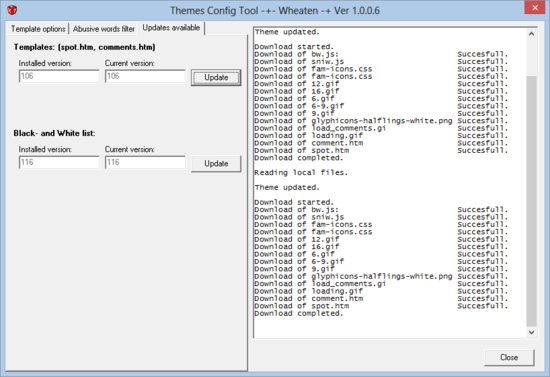Click the log's vertical scrollbar thumb
Screen dimensions: 550x377
pyautogui.click(x=531, y=201)
